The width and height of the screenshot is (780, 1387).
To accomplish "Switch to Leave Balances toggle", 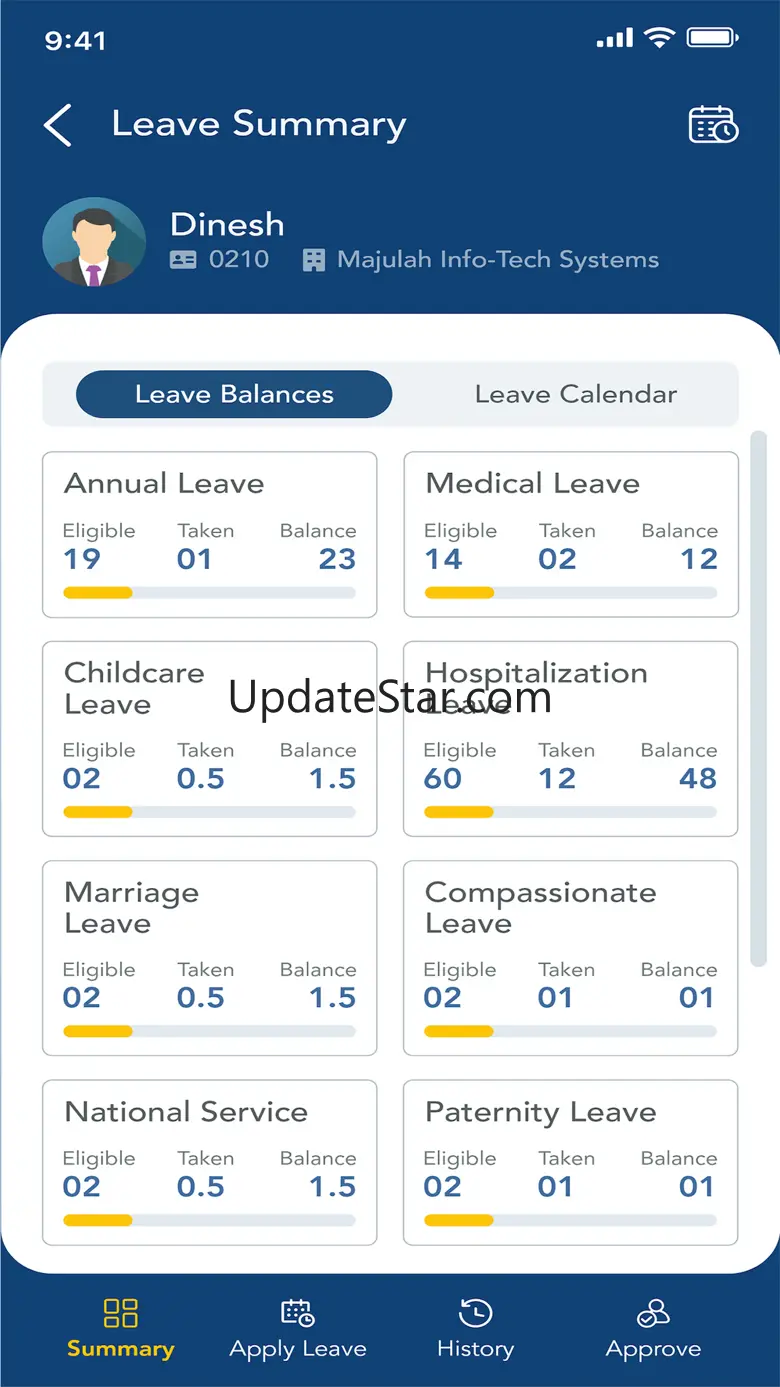I will click(x=234, y=394).
